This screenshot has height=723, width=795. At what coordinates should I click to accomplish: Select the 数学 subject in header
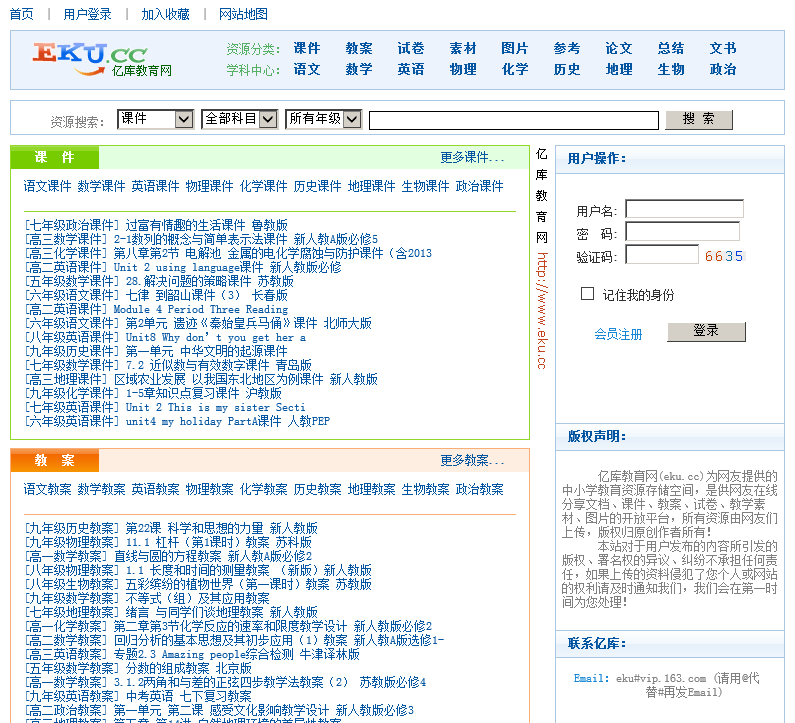click(359, 69)
